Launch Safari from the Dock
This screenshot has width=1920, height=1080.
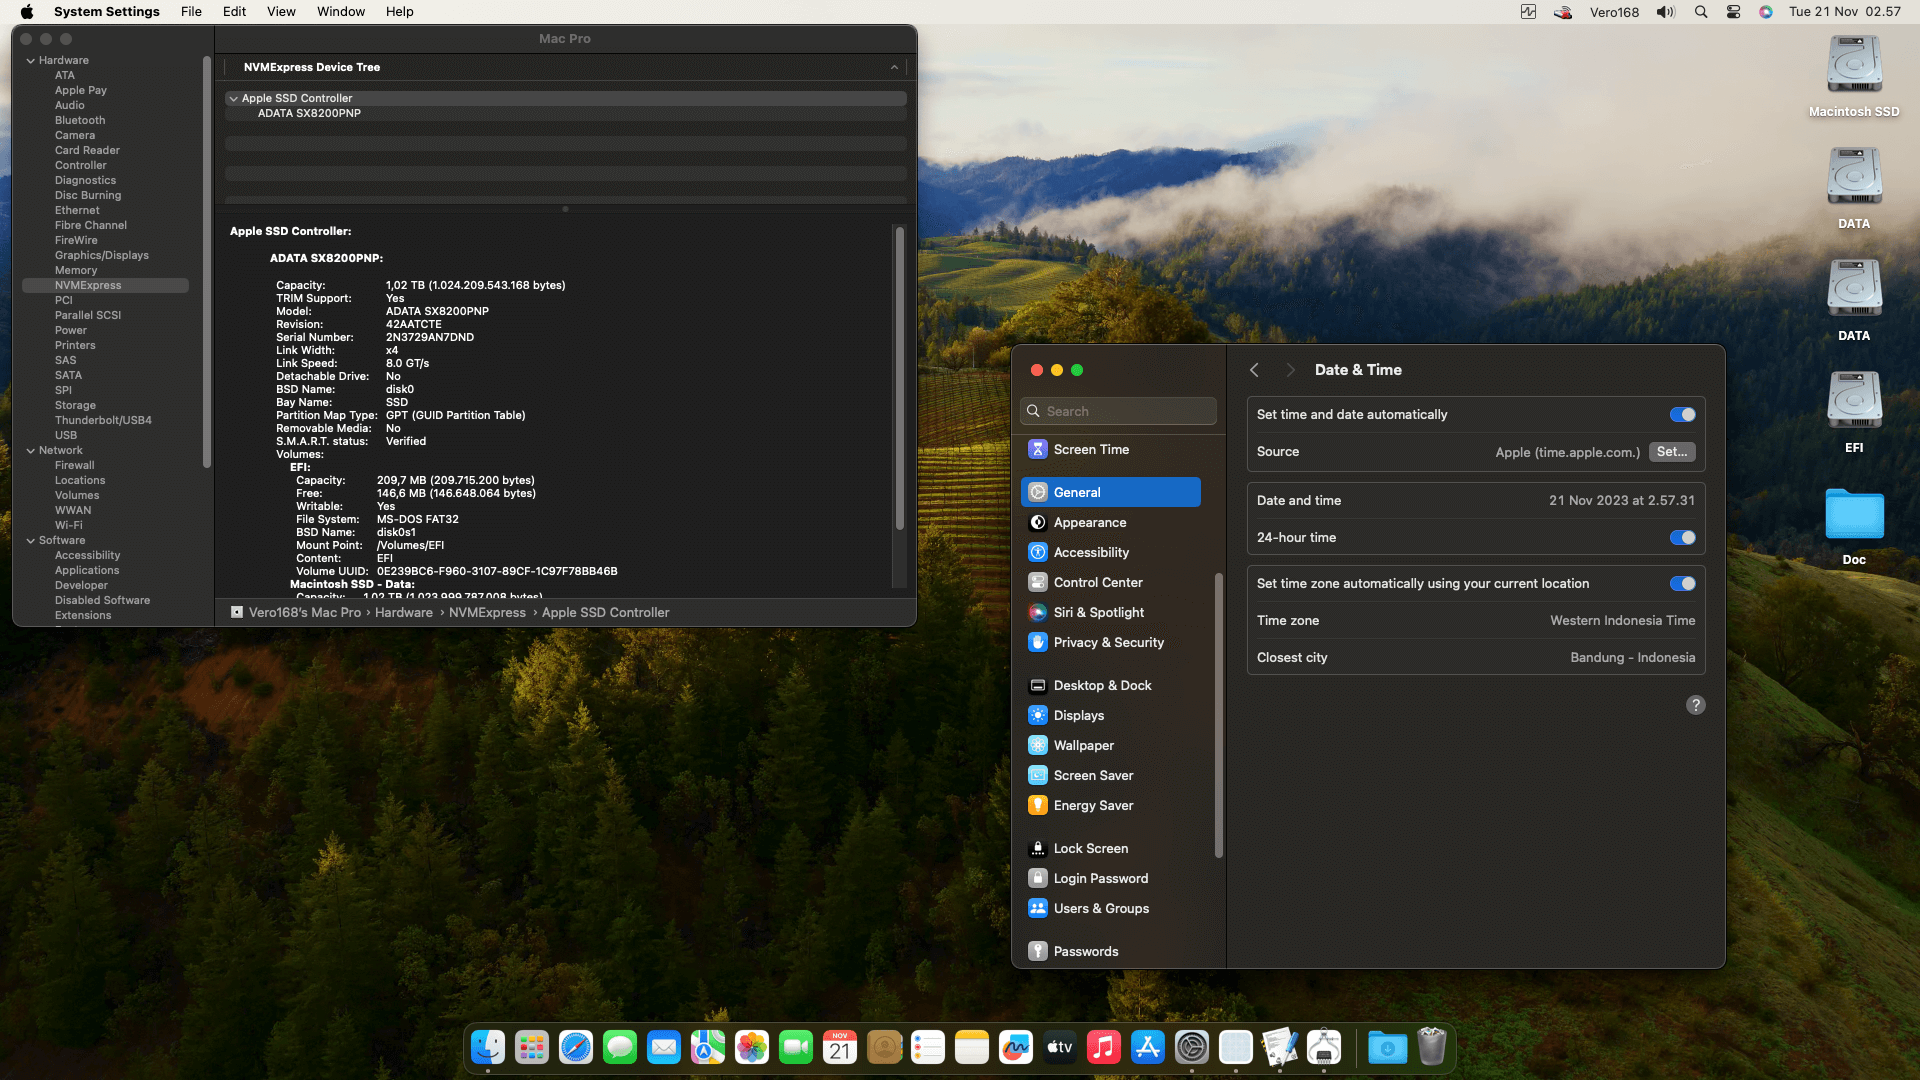(576, 1047)
